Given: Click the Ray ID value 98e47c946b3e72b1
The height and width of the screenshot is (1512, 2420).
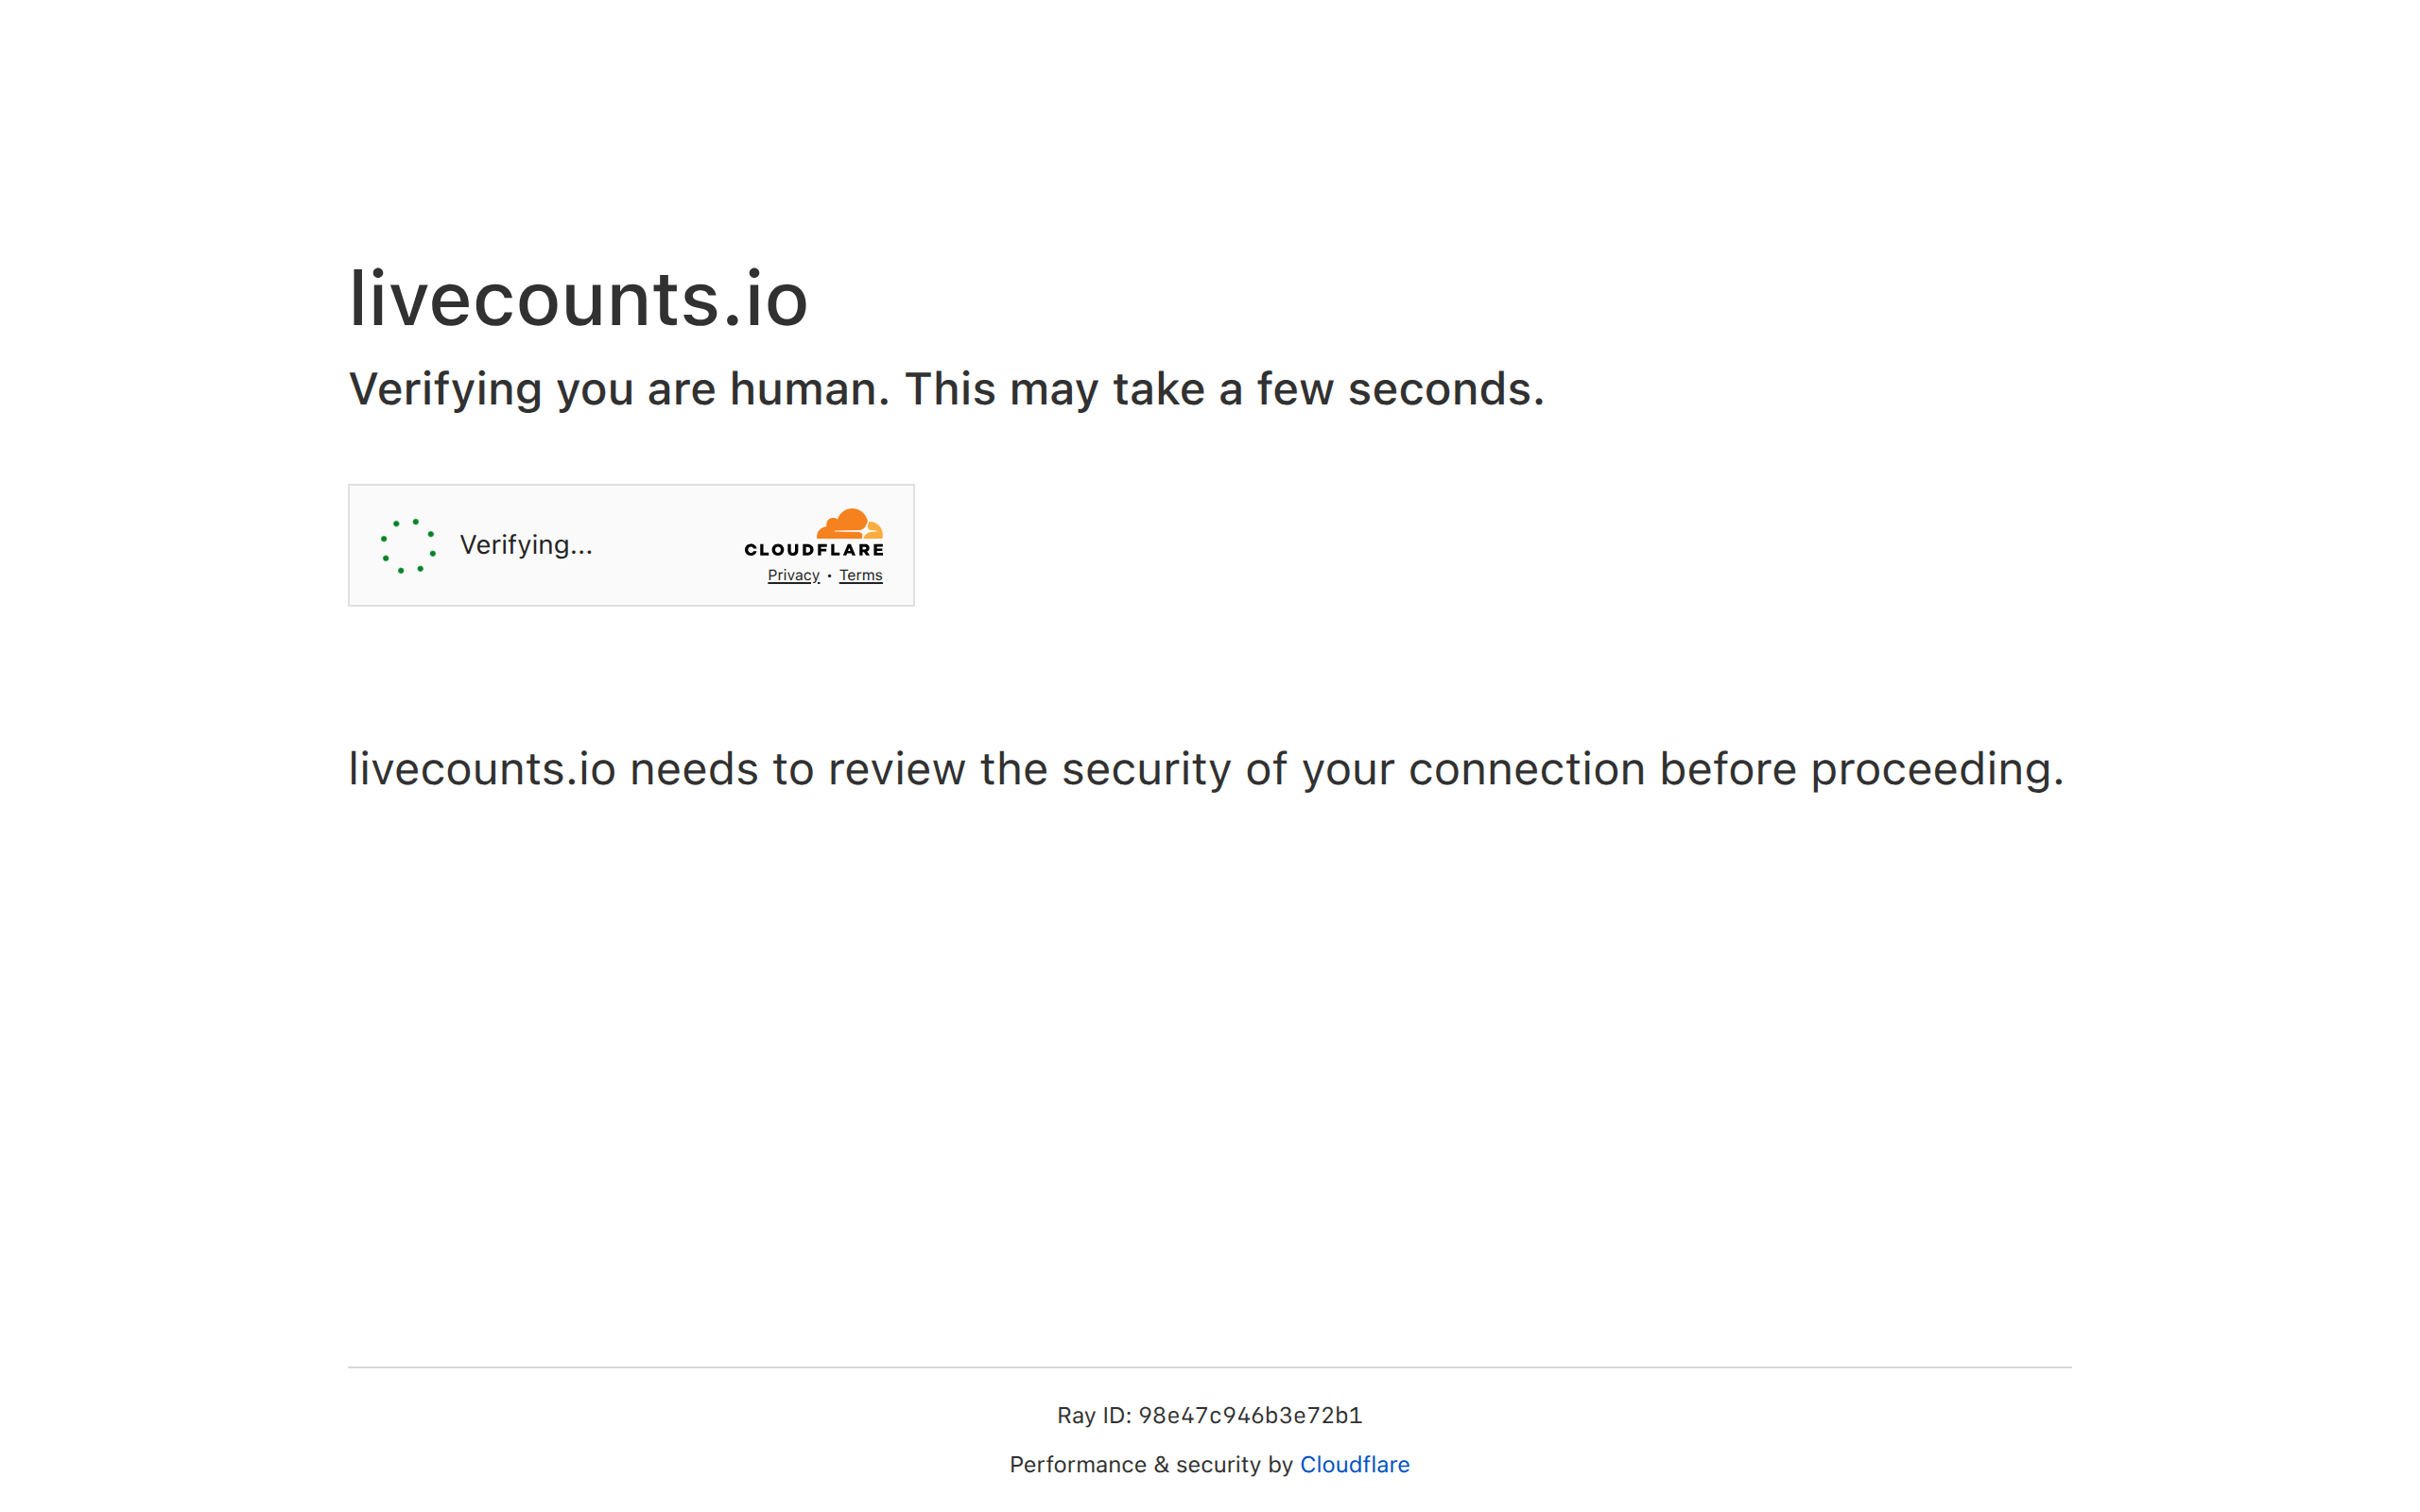Looking at the screenshot, I should click(x=1250, y=1415).
